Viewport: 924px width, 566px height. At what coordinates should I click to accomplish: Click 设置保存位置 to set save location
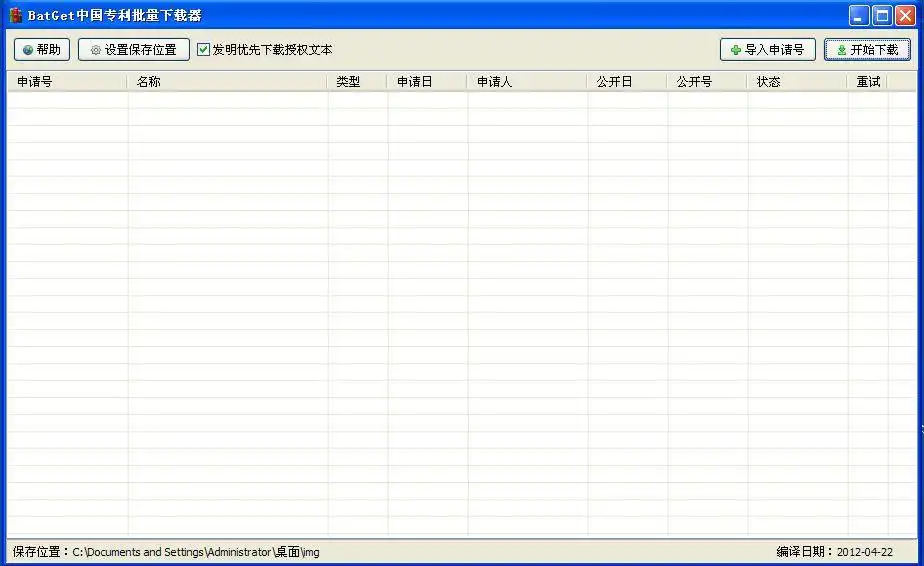134,50
